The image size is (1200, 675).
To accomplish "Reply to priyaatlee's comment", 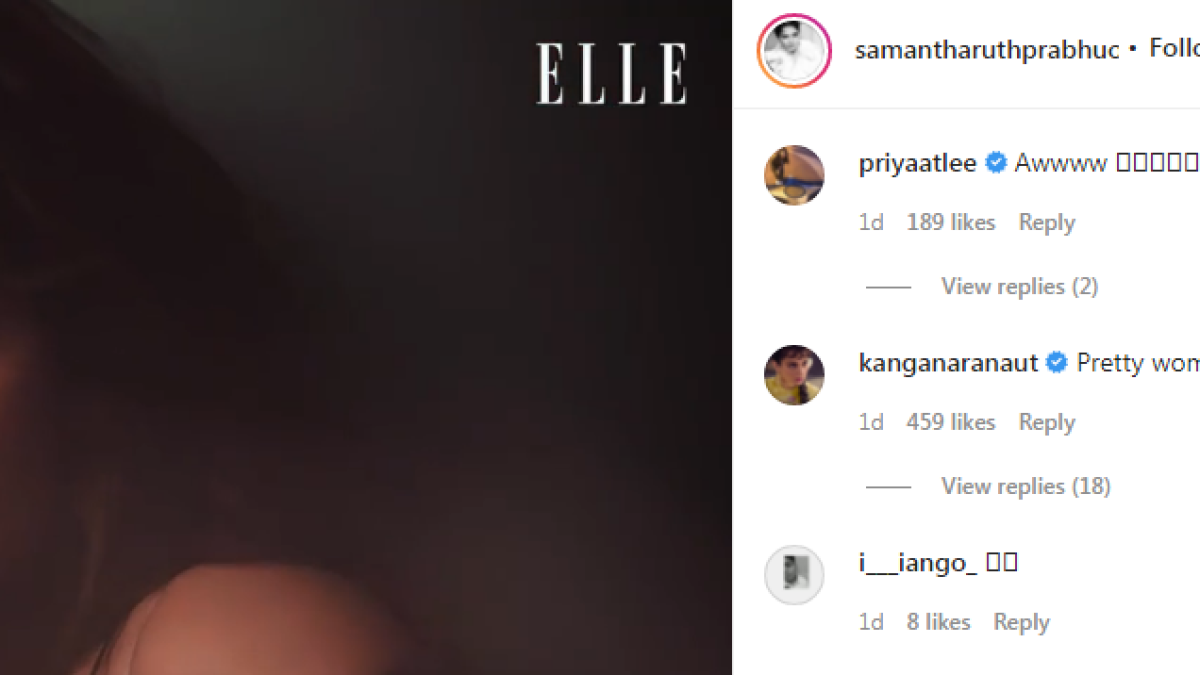I will (x=1046, y=223).
